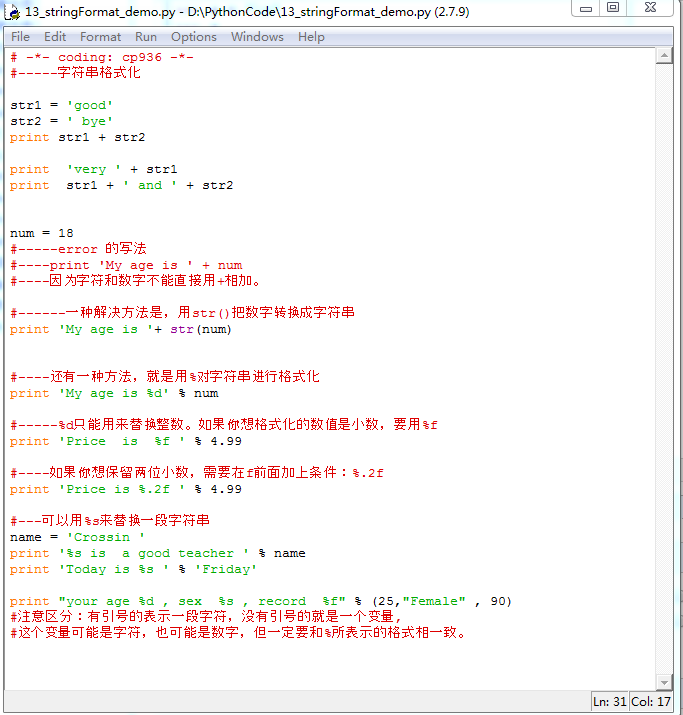Click the line print 'My age is %d' % num
Screen dimensions: 683x715
[114, 393]
